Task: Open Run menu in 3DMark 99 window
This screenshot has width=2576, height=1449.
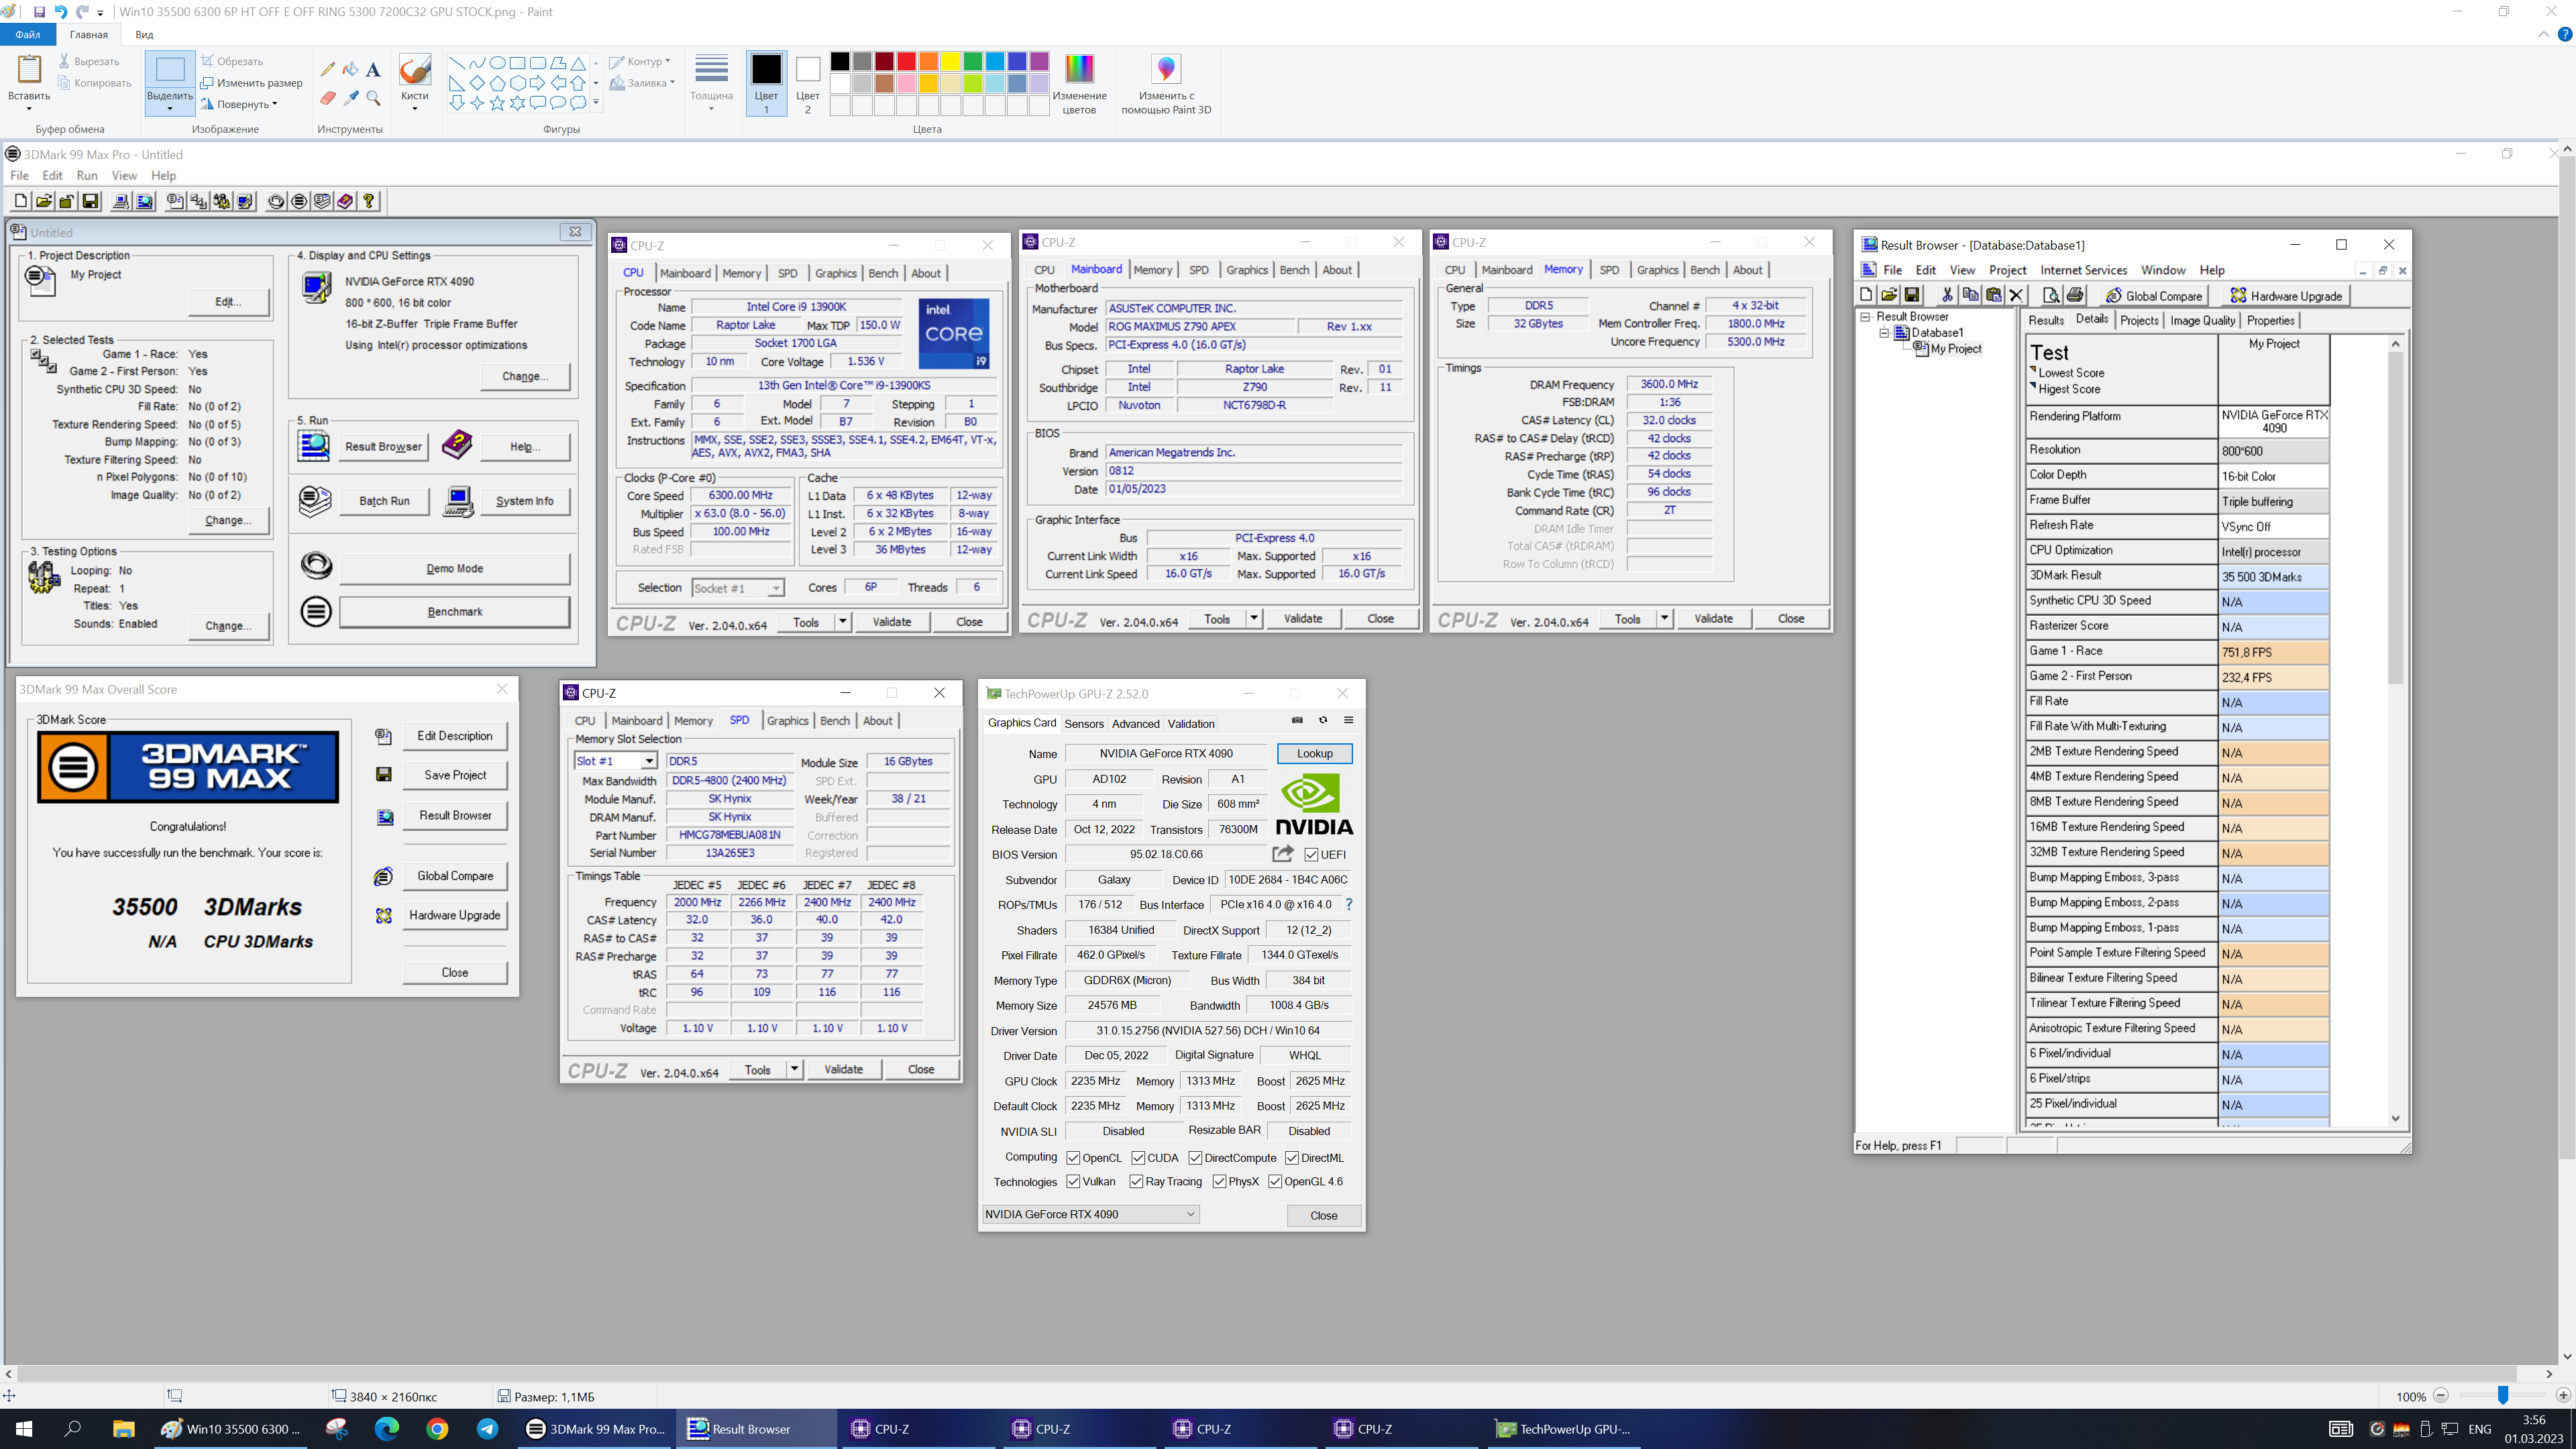Action: point(87,175)
